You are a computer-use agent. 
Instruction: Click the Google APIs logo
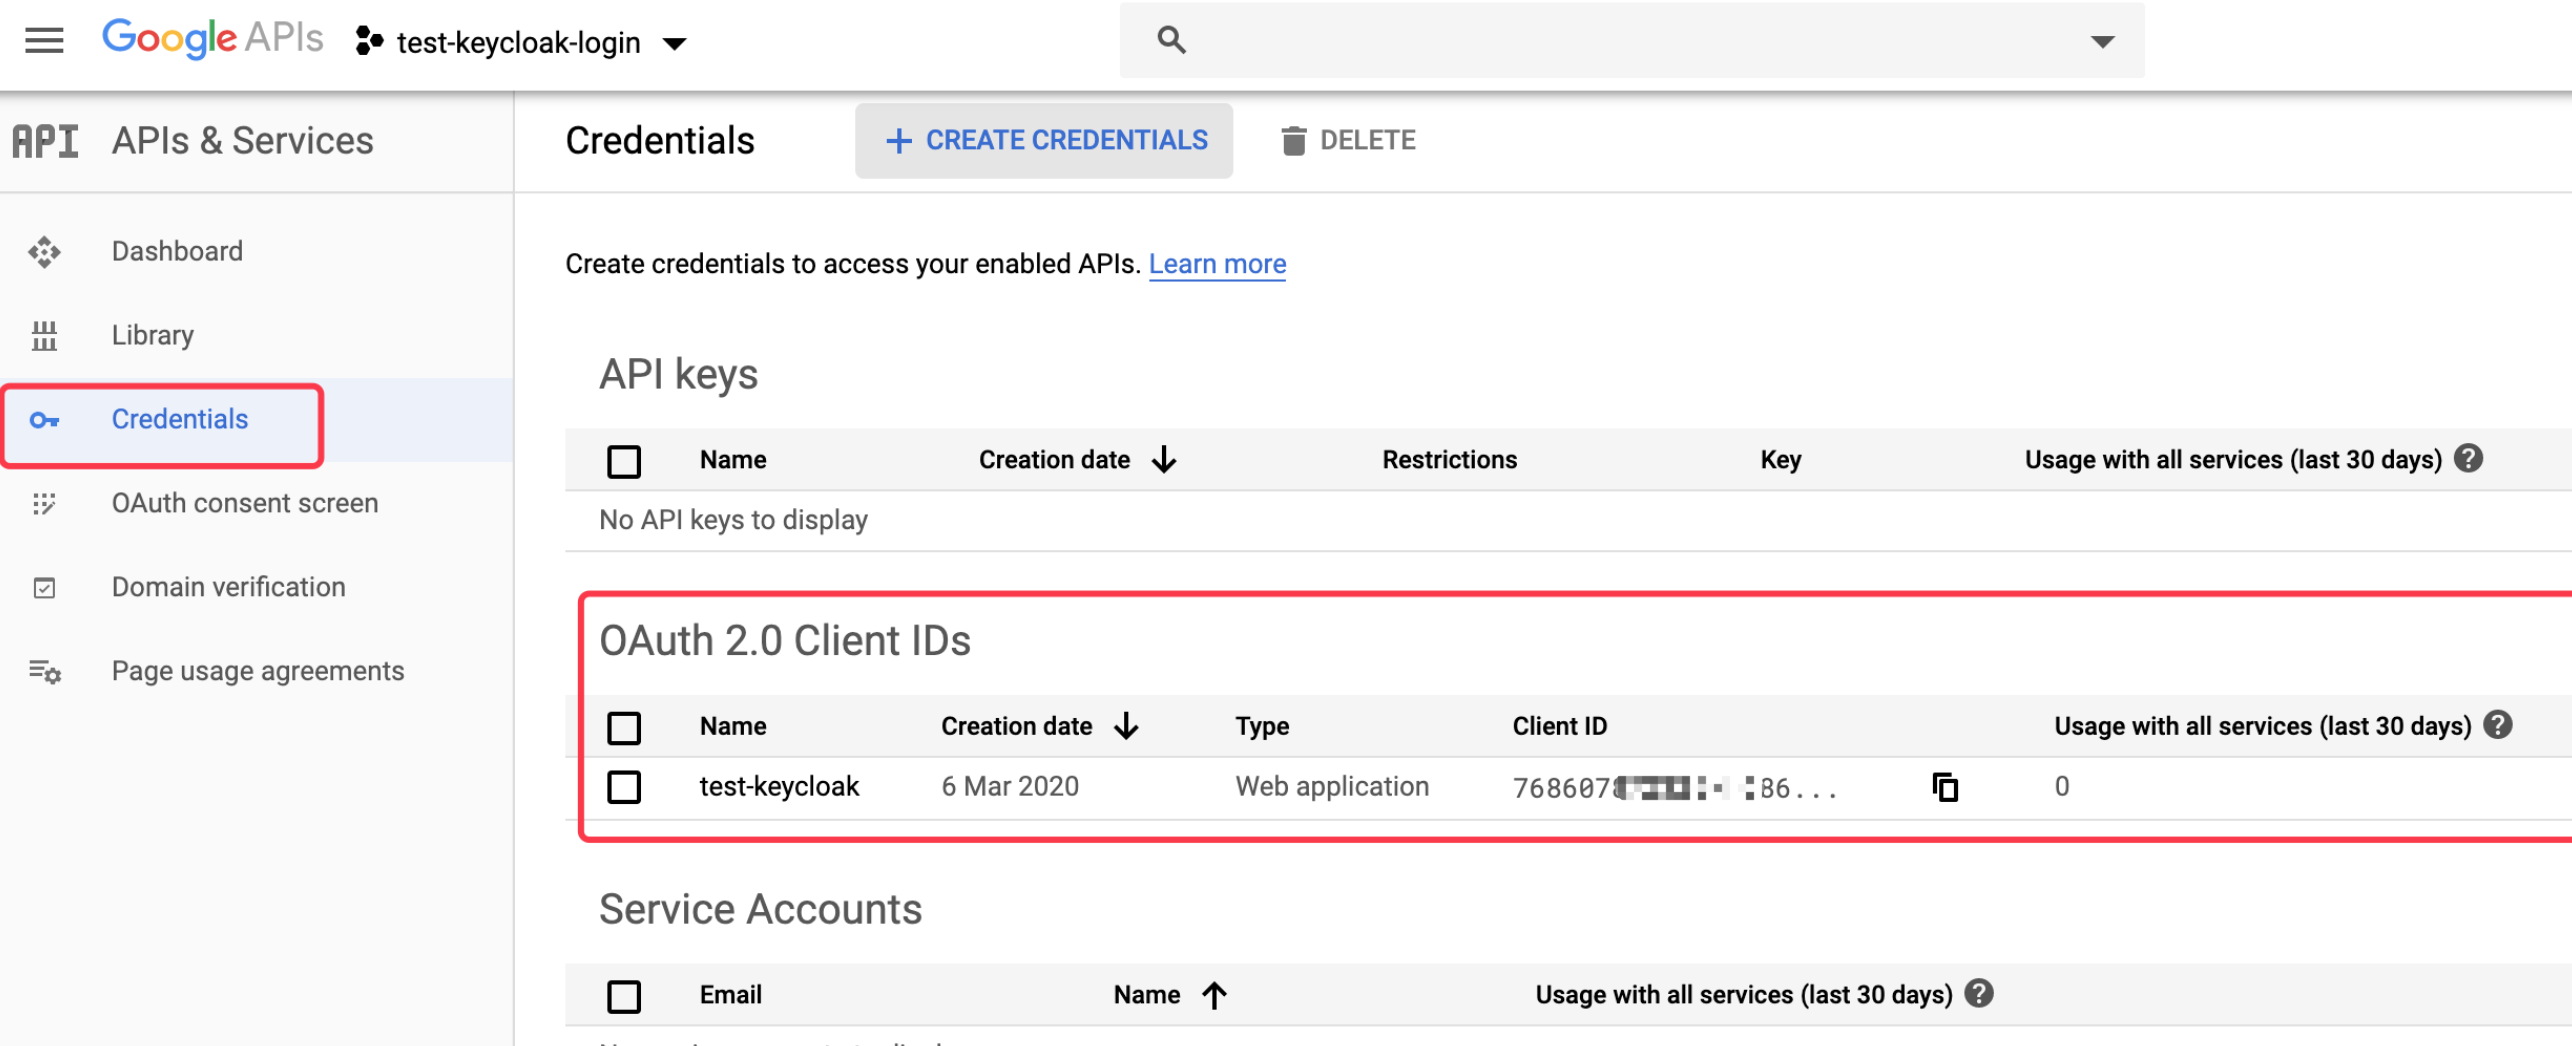[211, 38]
